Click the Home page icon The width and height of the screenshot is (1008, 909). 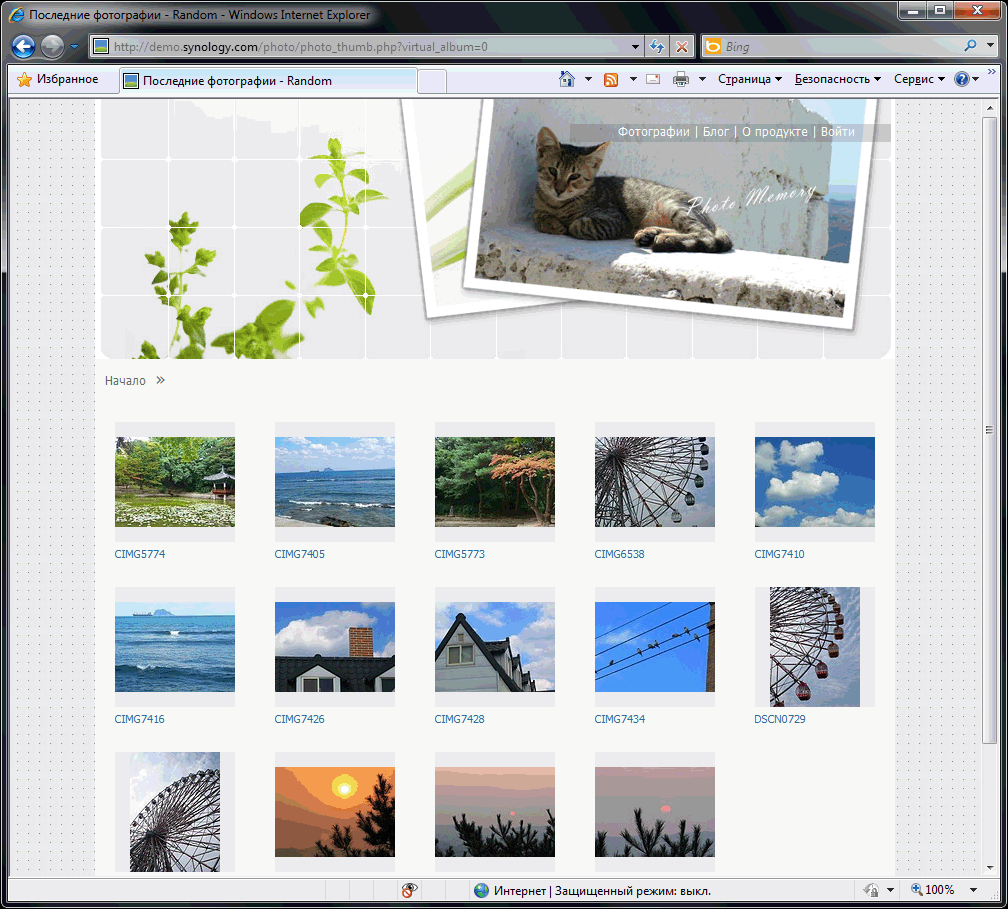point(567,79)
